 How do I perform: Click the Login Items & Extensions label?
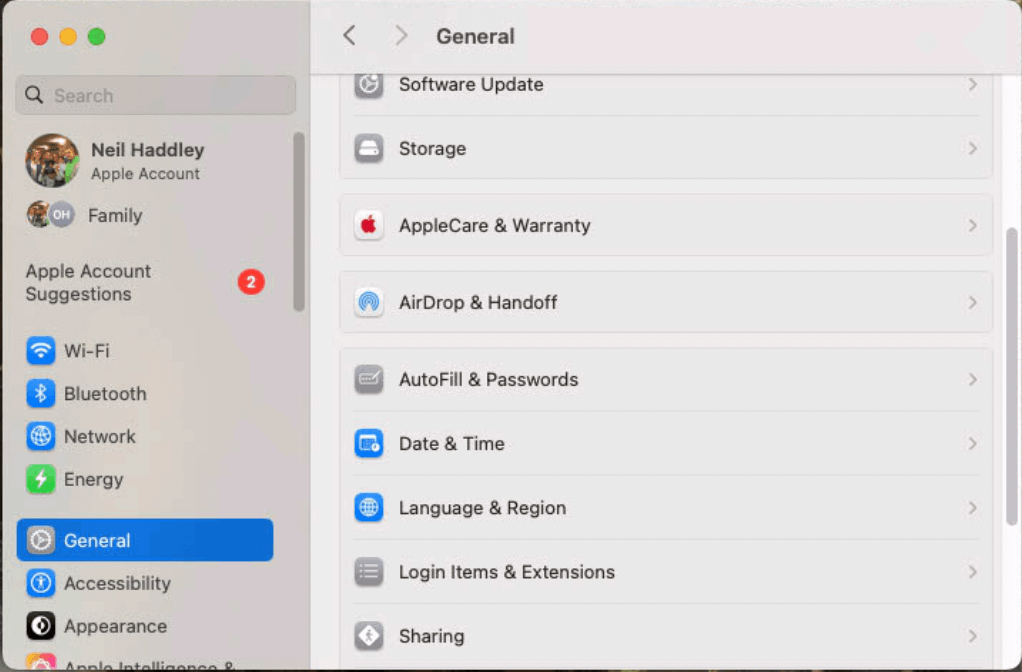tap(506, 572)
